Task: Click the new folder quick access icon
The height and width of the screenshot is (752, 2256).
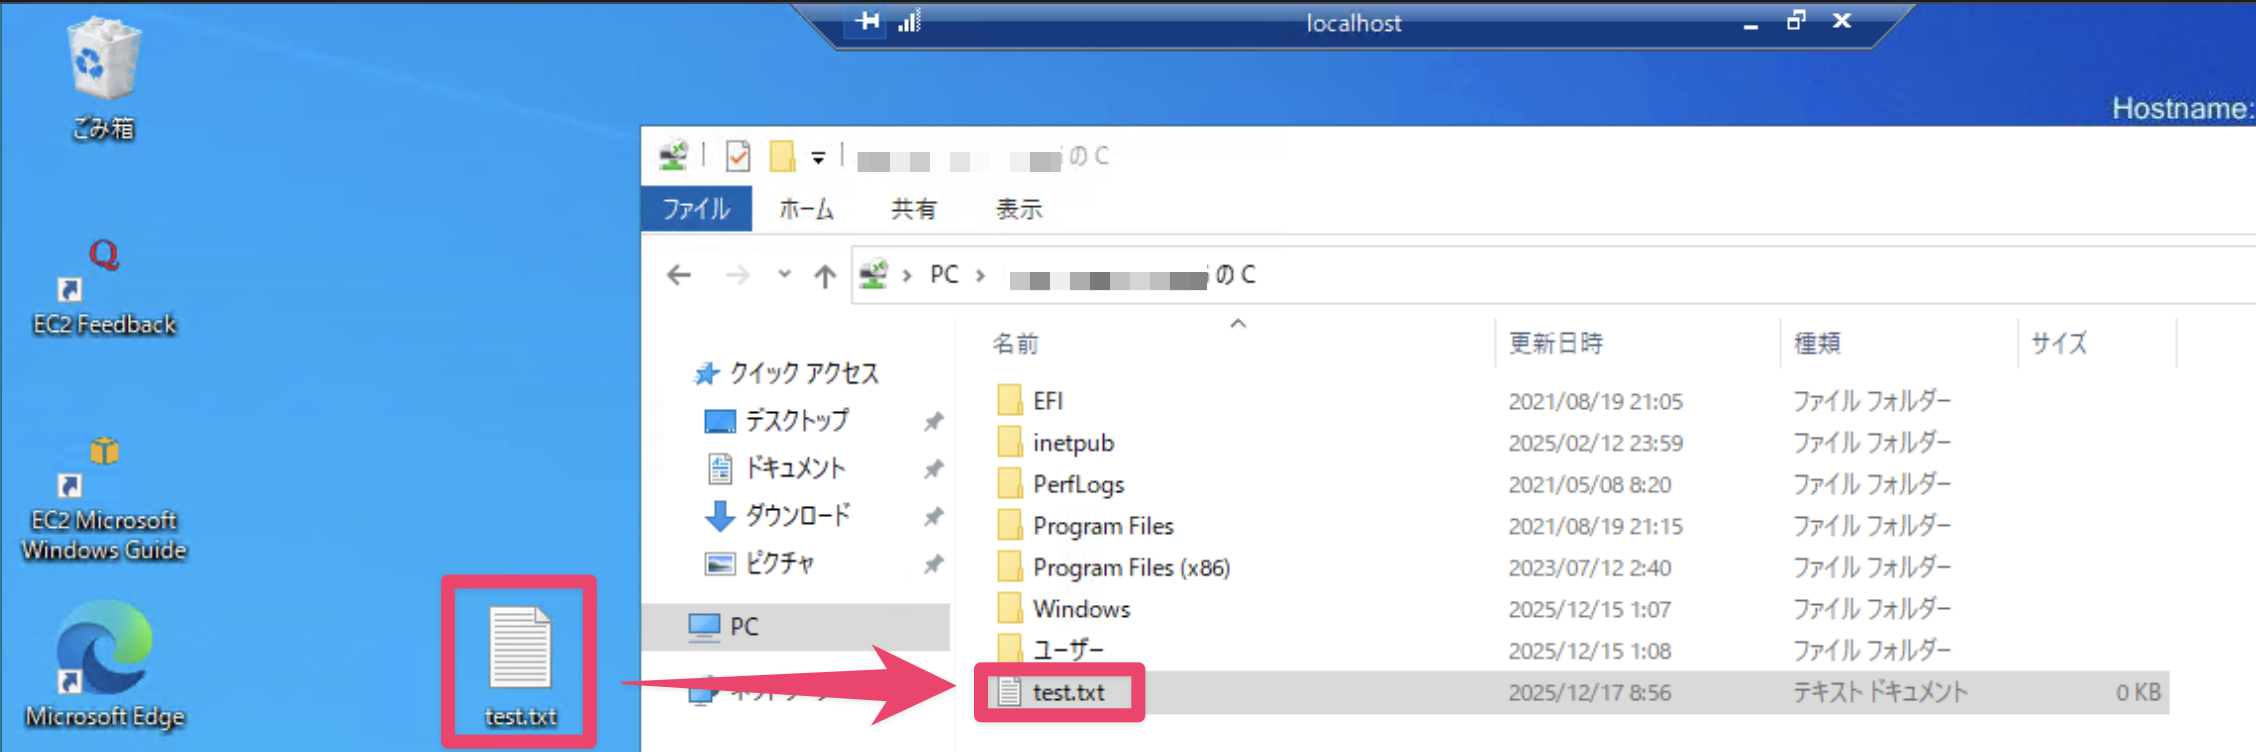Action: coord(782,157)
